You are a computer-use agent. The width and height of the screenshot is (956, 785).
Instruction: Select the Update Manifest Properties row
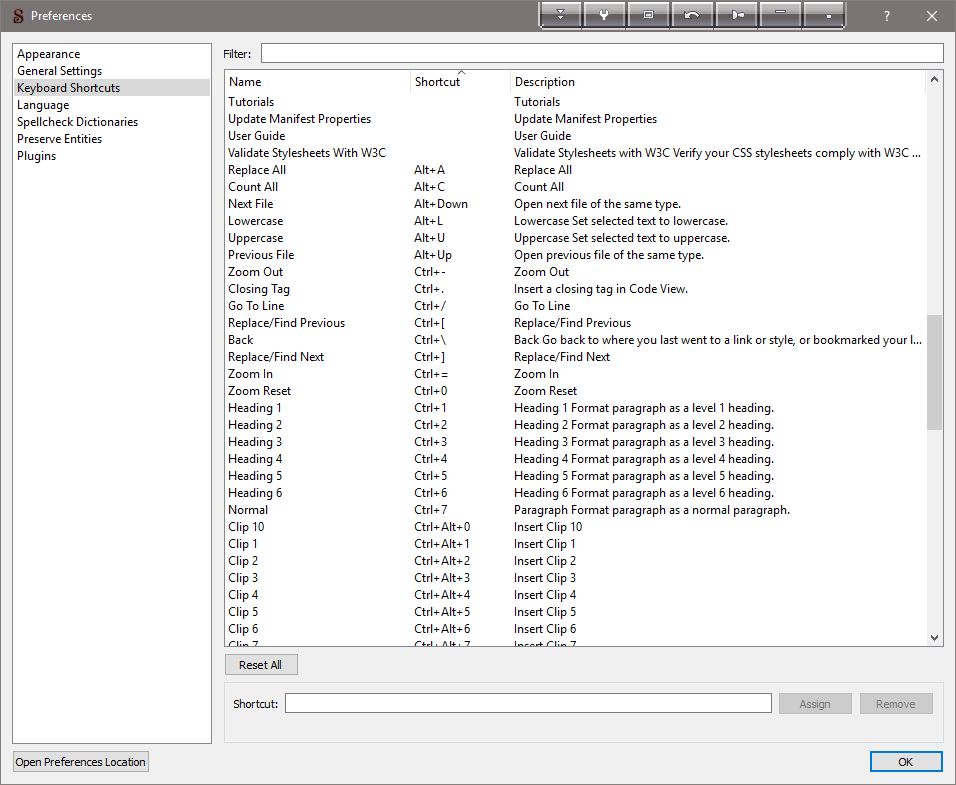point(575,119)
